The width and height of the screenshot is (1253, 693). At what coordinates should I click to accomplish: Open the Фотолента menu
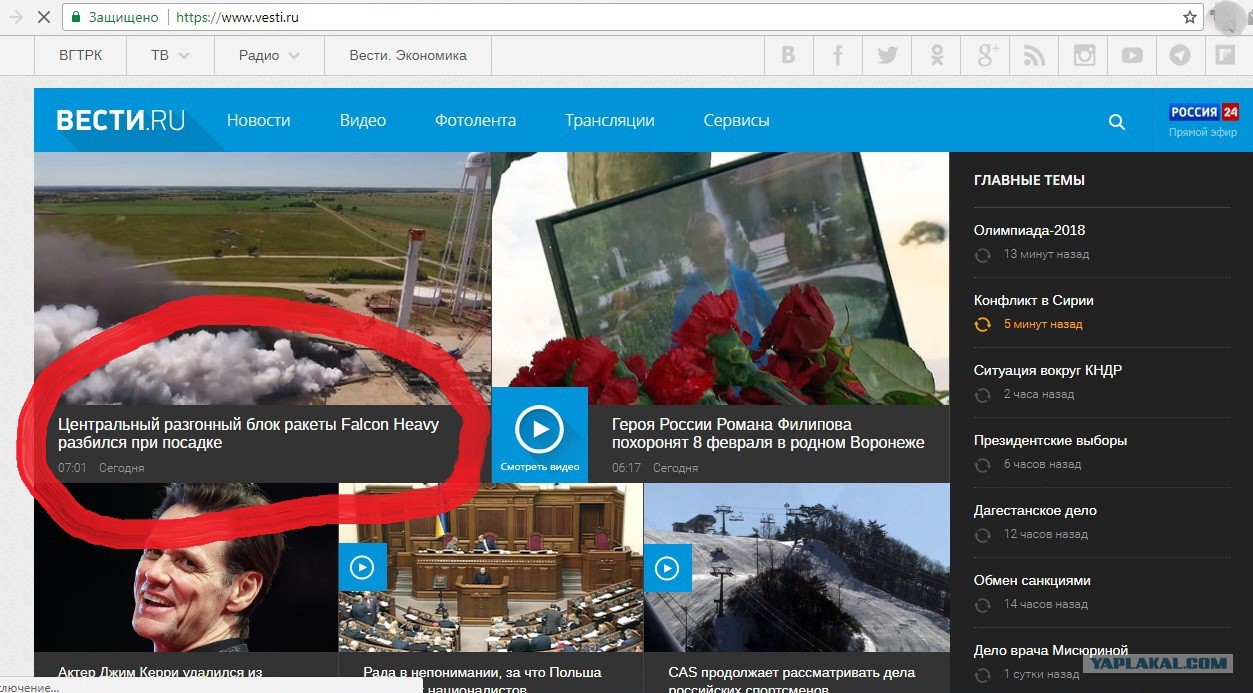pos(475,120)
